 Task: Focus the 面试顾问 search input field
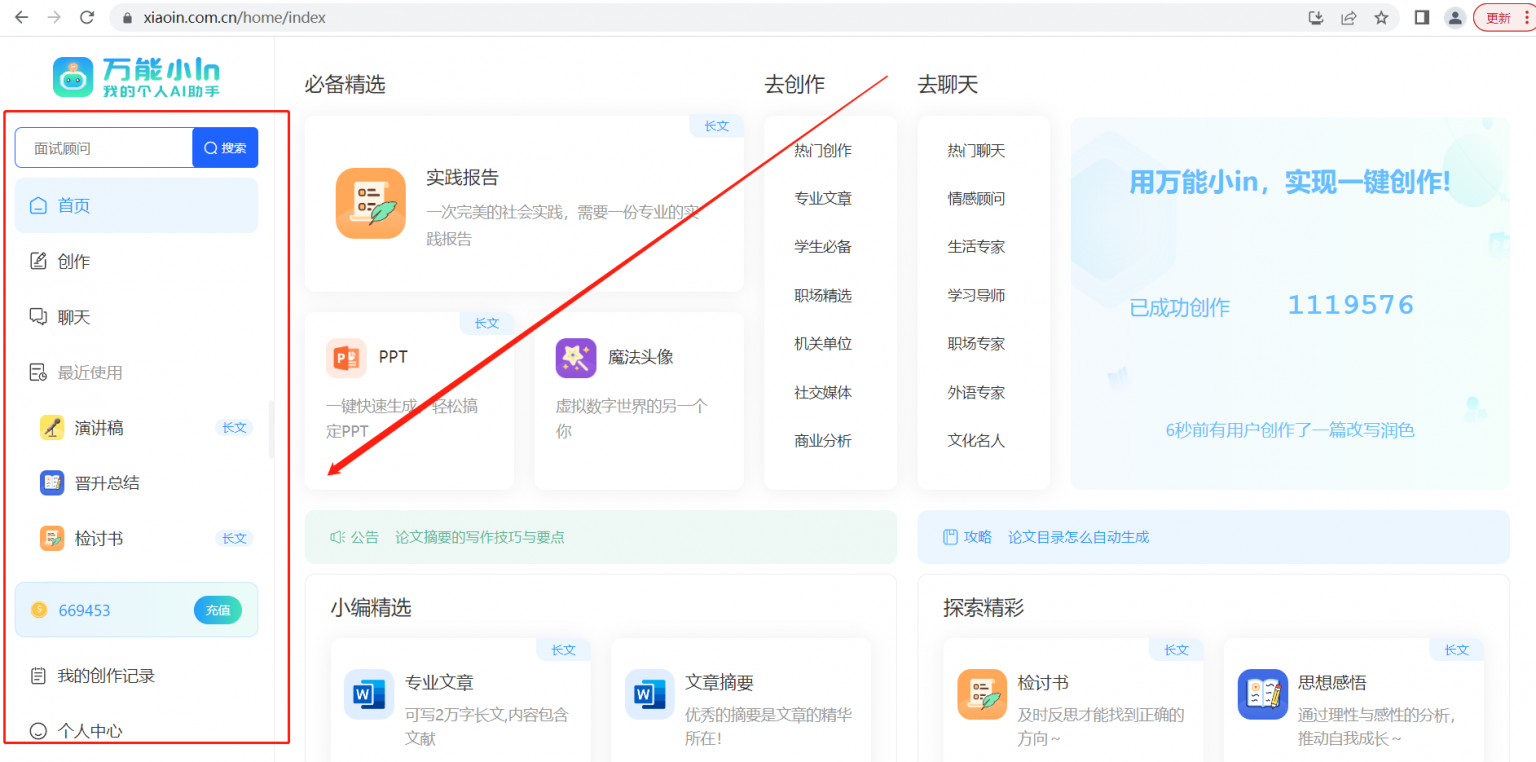104,148
